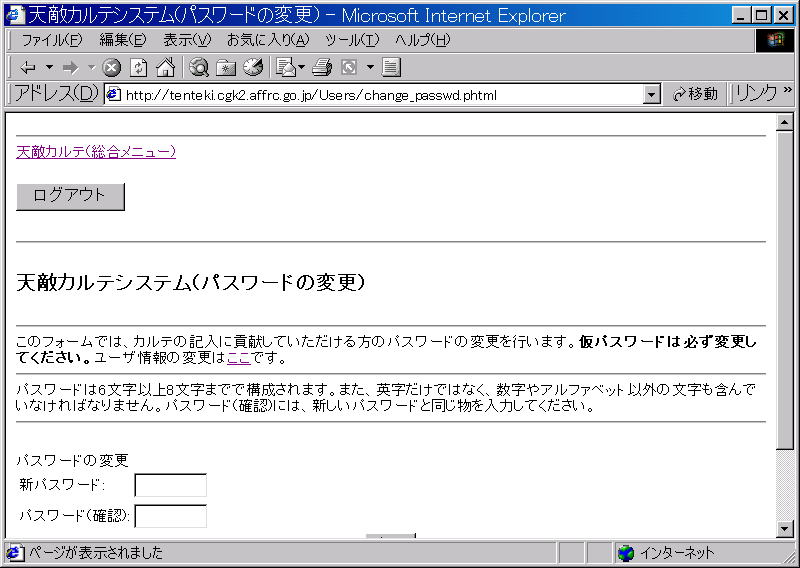Refresh the page with the toolbar icon
The height and width of the screenshot is (568, 800).
pos(138,68)
